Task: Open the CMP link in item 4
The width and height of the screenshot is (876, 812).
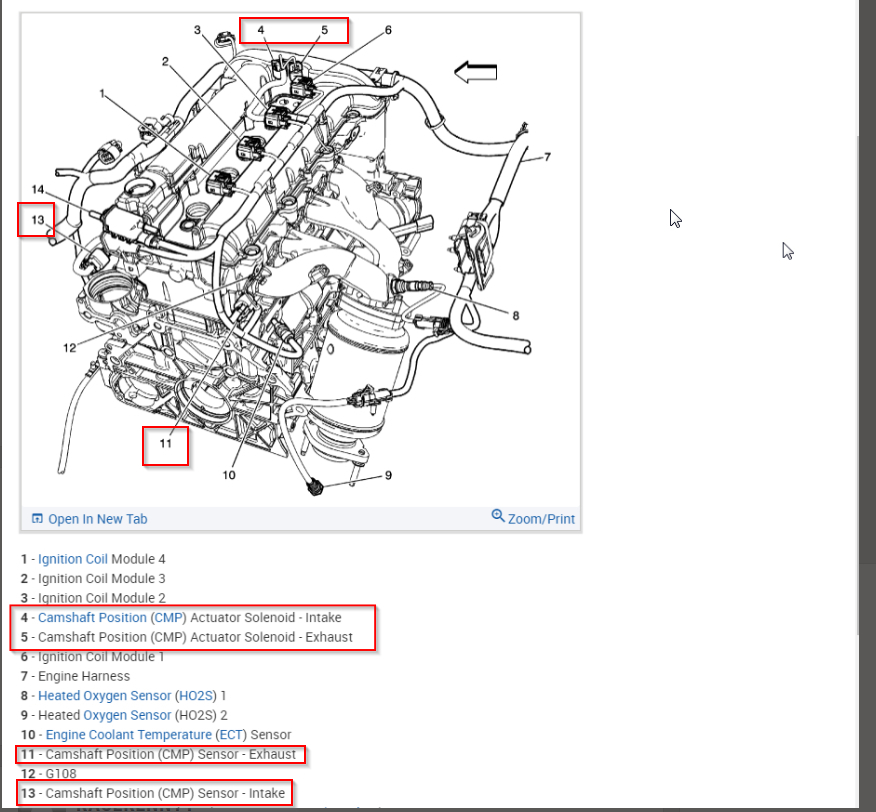Action: (169, 618)
